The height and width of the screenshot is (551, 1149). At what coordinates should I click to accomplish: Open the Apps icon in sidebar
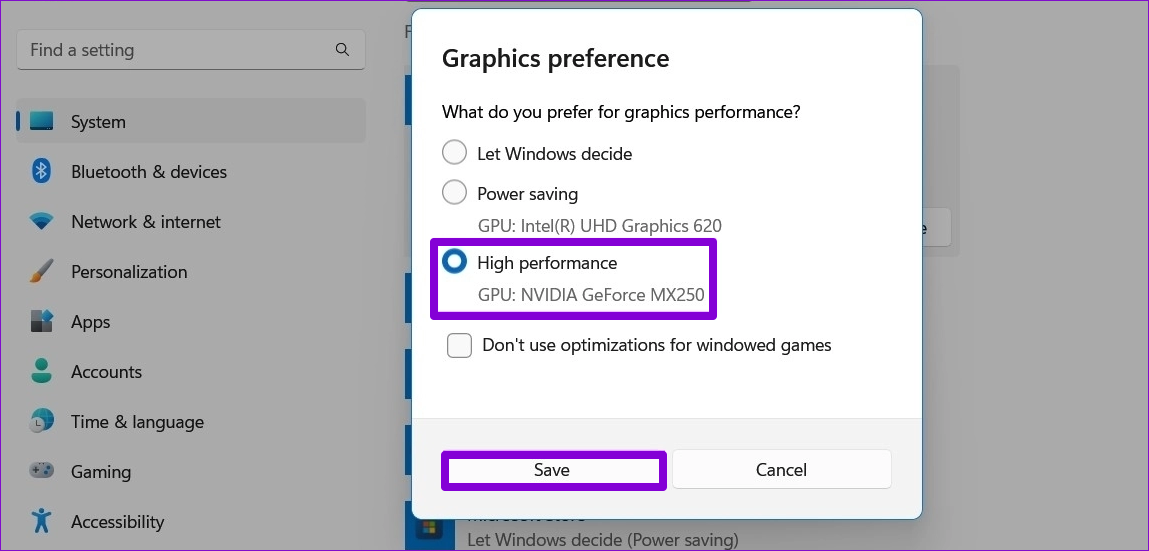tap(42, 322)
